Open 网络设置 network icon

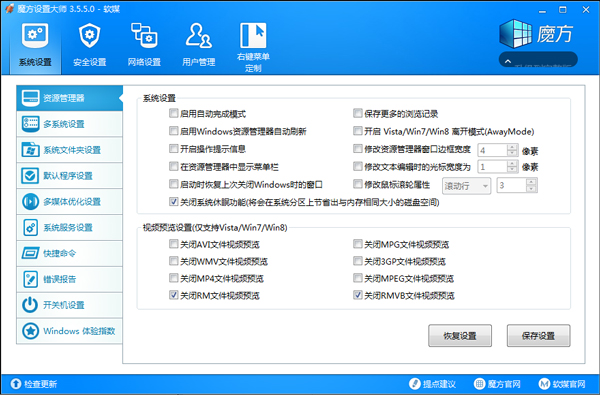click(x=144, y=36)
